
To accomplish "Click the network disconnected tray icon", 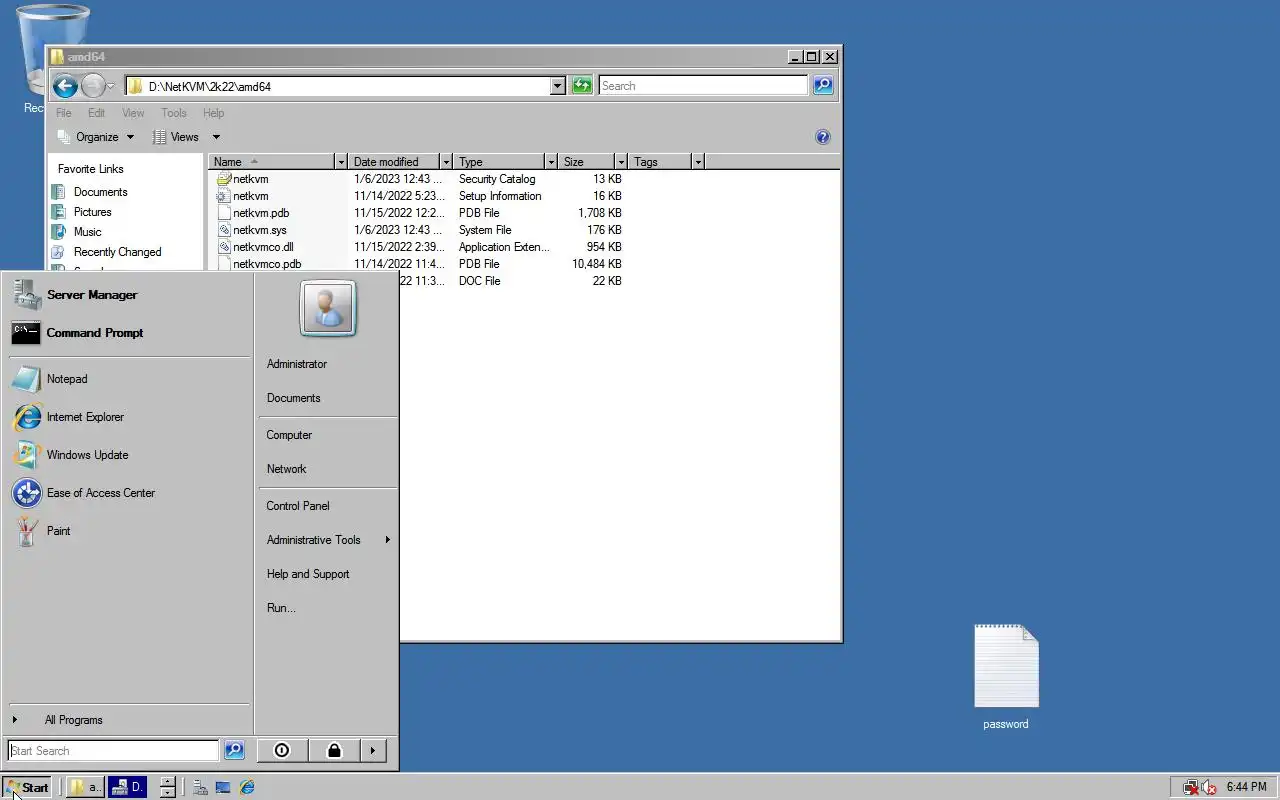I will (1191, 787).
